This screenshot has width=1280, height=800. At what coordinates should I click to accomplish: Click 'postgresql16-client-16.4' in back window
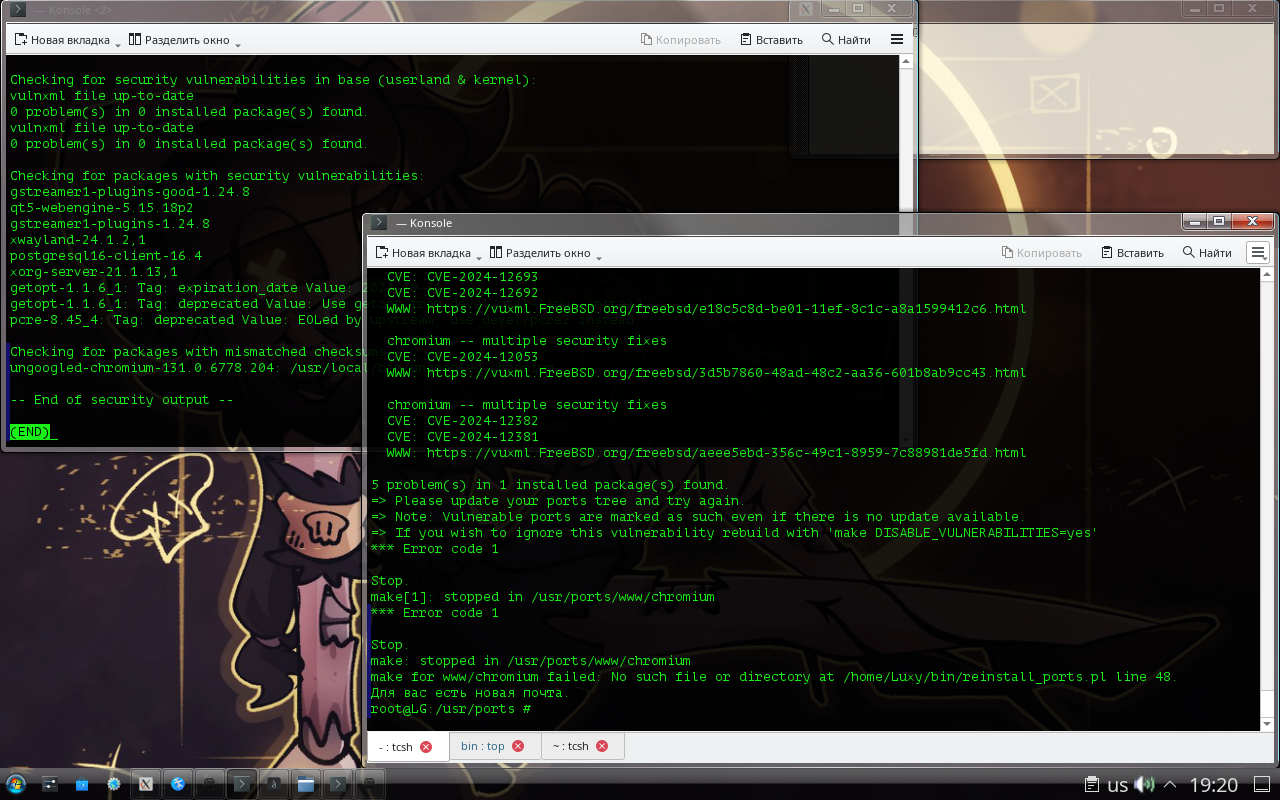[106, 256]
